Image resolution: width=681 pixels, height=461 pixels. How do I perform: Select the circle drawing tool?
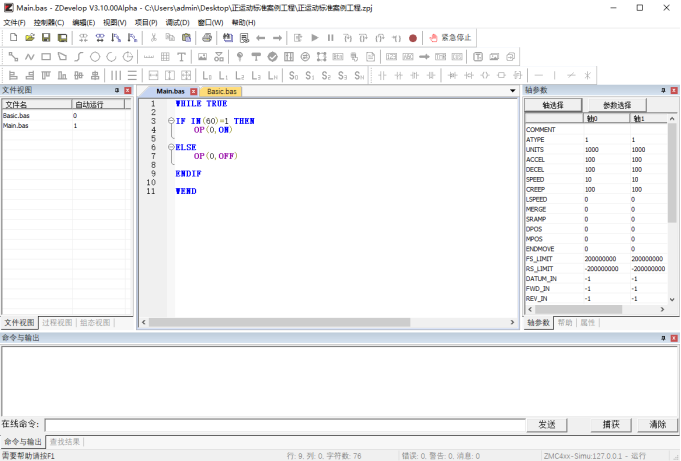[95, 56]
